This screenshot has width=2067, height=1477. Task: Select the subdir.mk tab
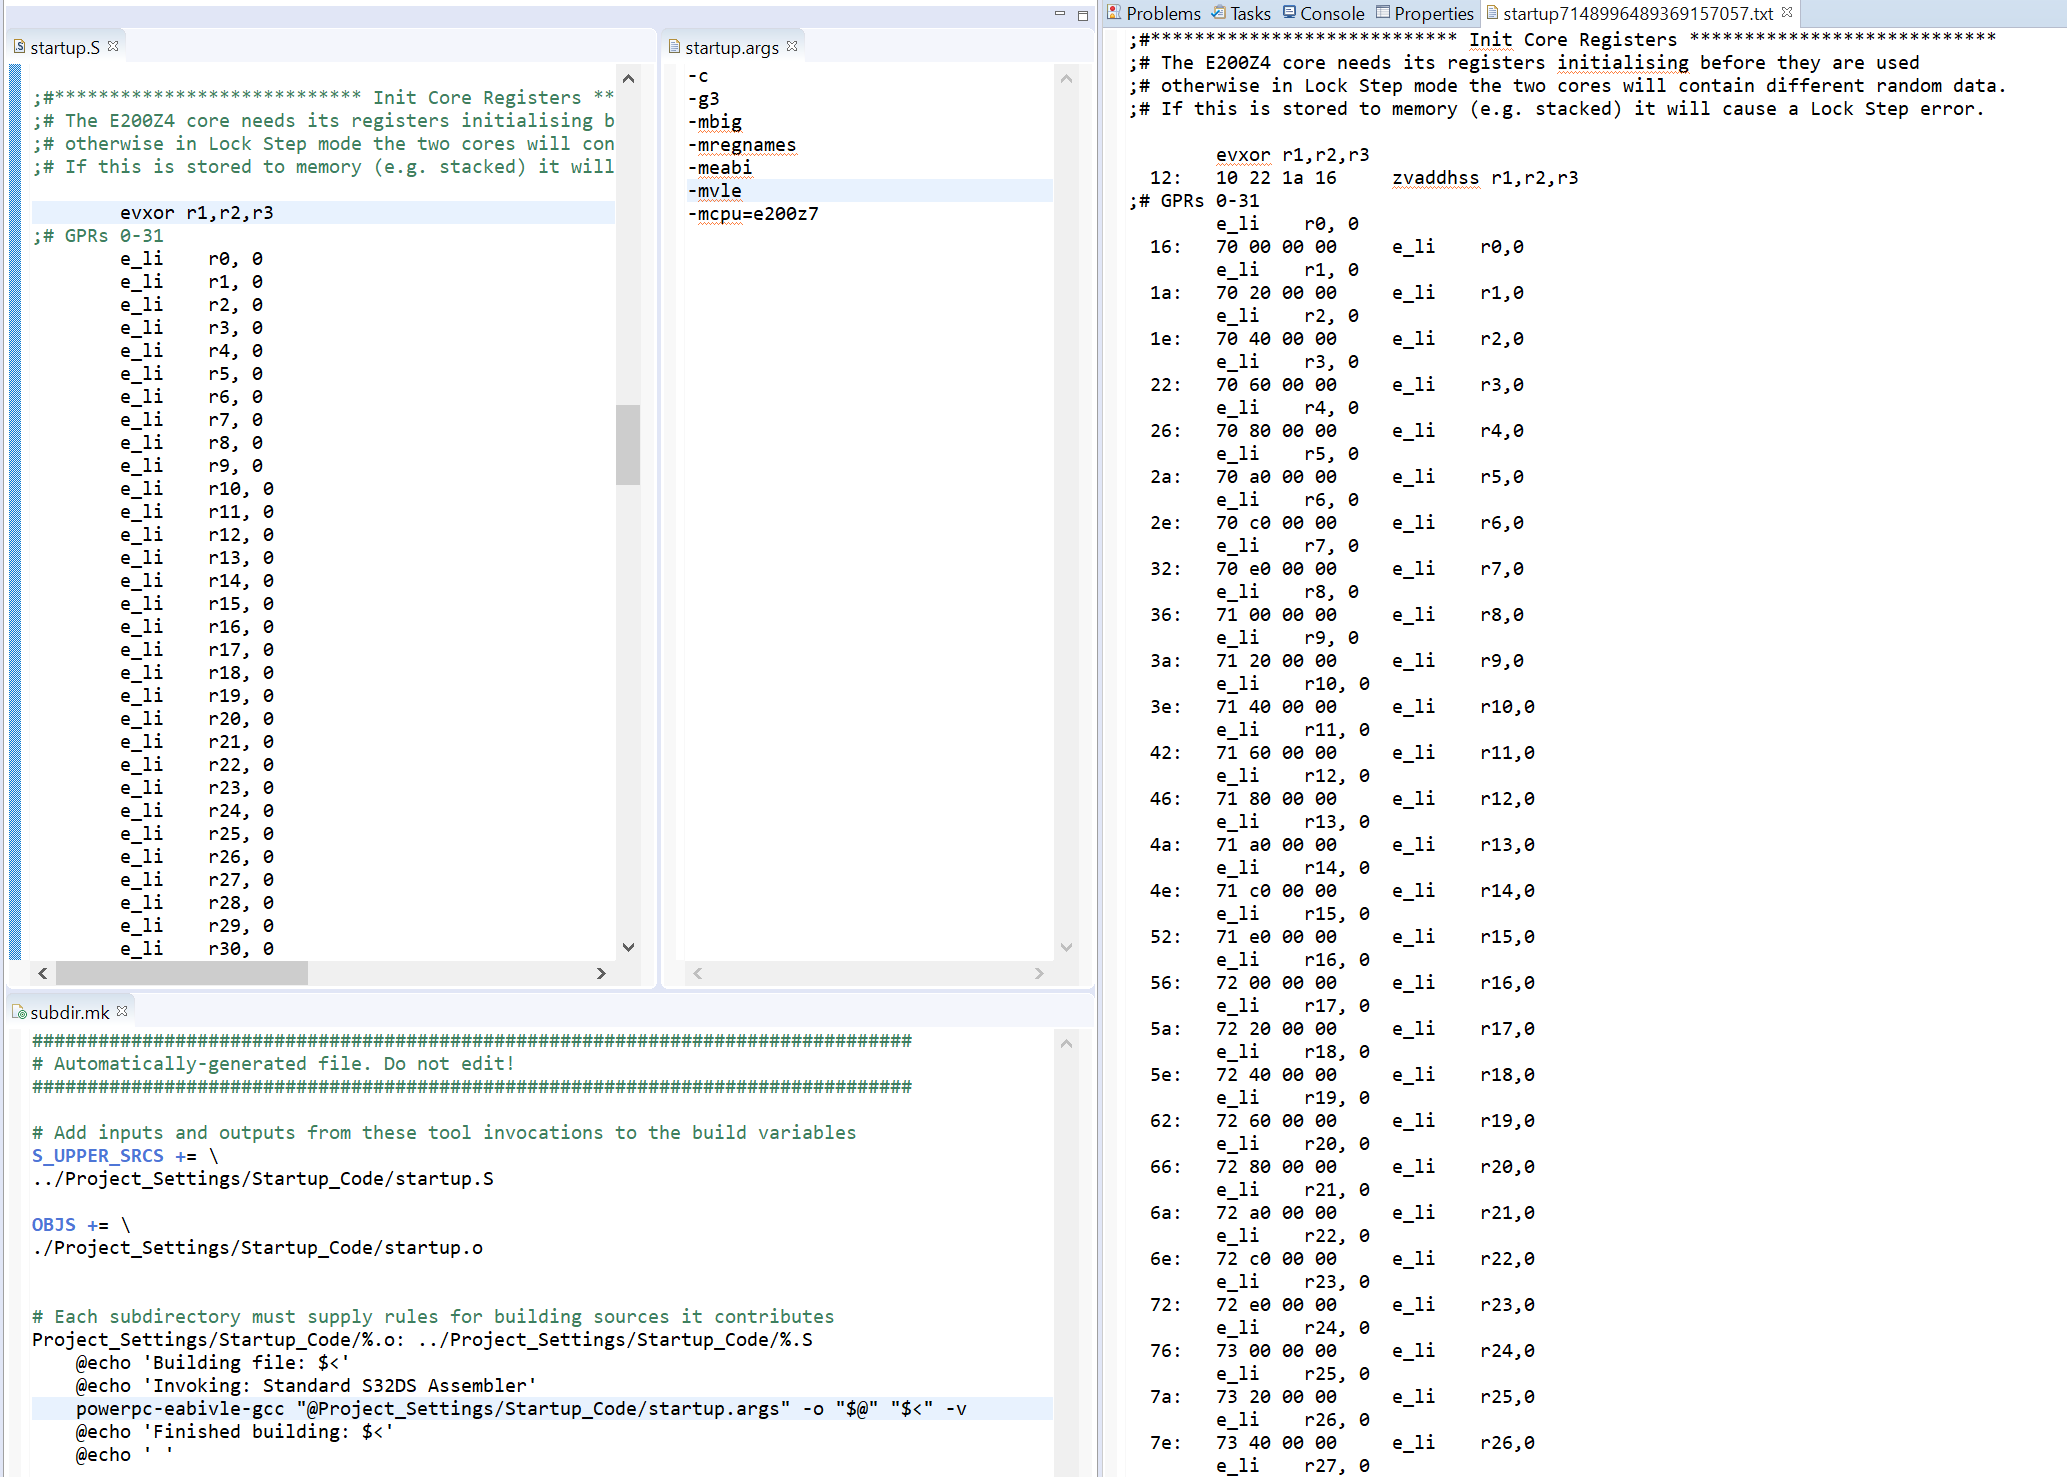68,1011
